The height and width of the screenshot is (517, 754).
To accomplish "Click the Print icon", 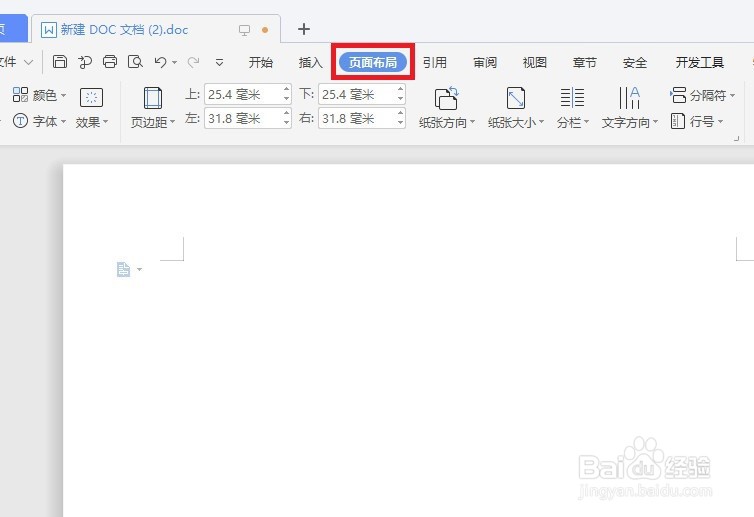I will pyautogui.click(x=110, y=62).
